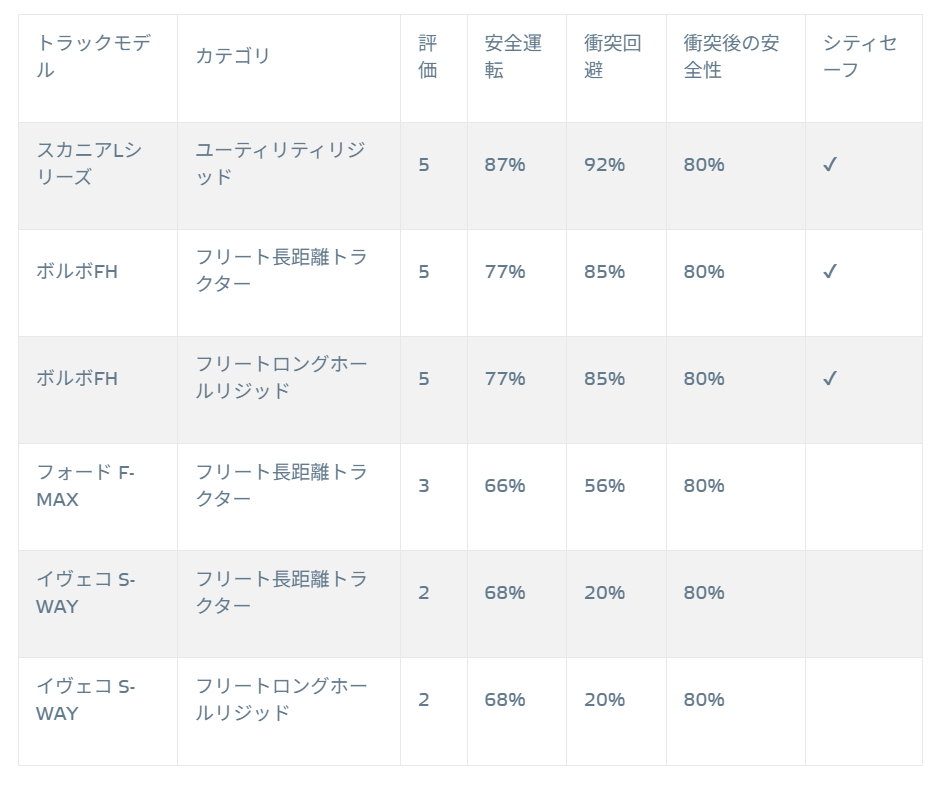Click the checkmark in the ボルボFH フリート長距離トラクター row
945x790 pixels.
point(829,272)
